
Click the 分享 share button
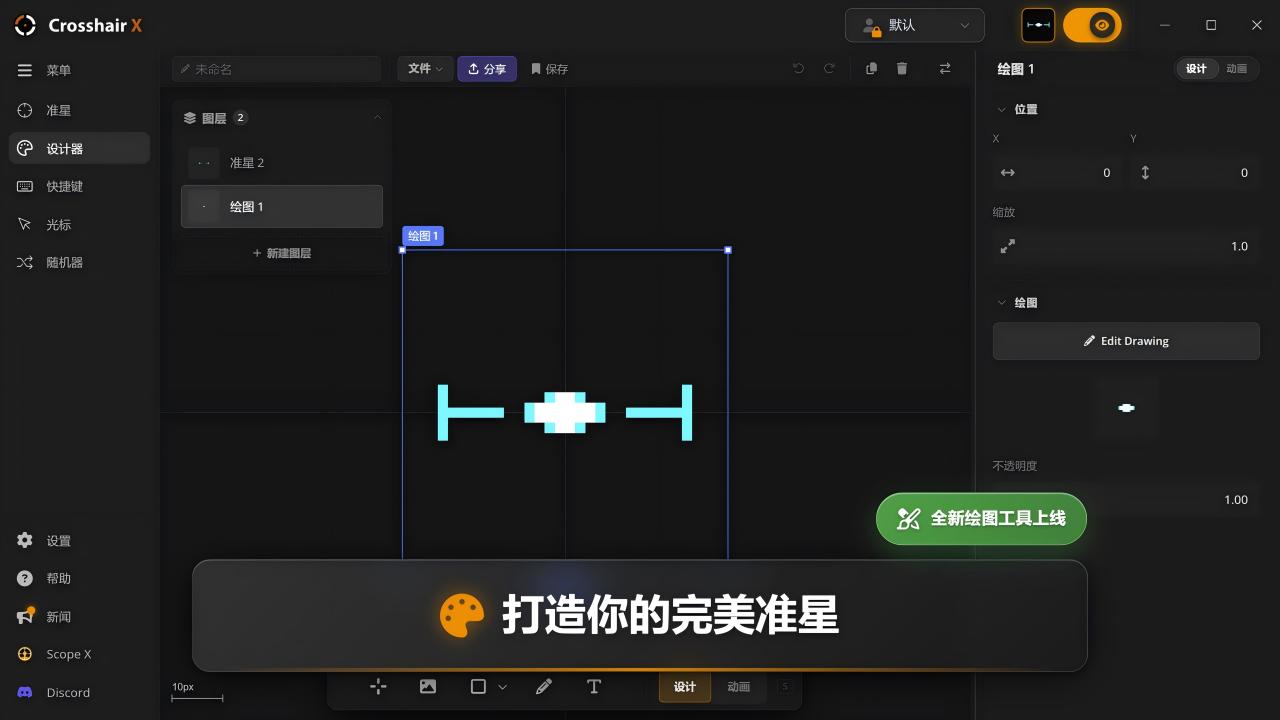click(x=487, y=69)
